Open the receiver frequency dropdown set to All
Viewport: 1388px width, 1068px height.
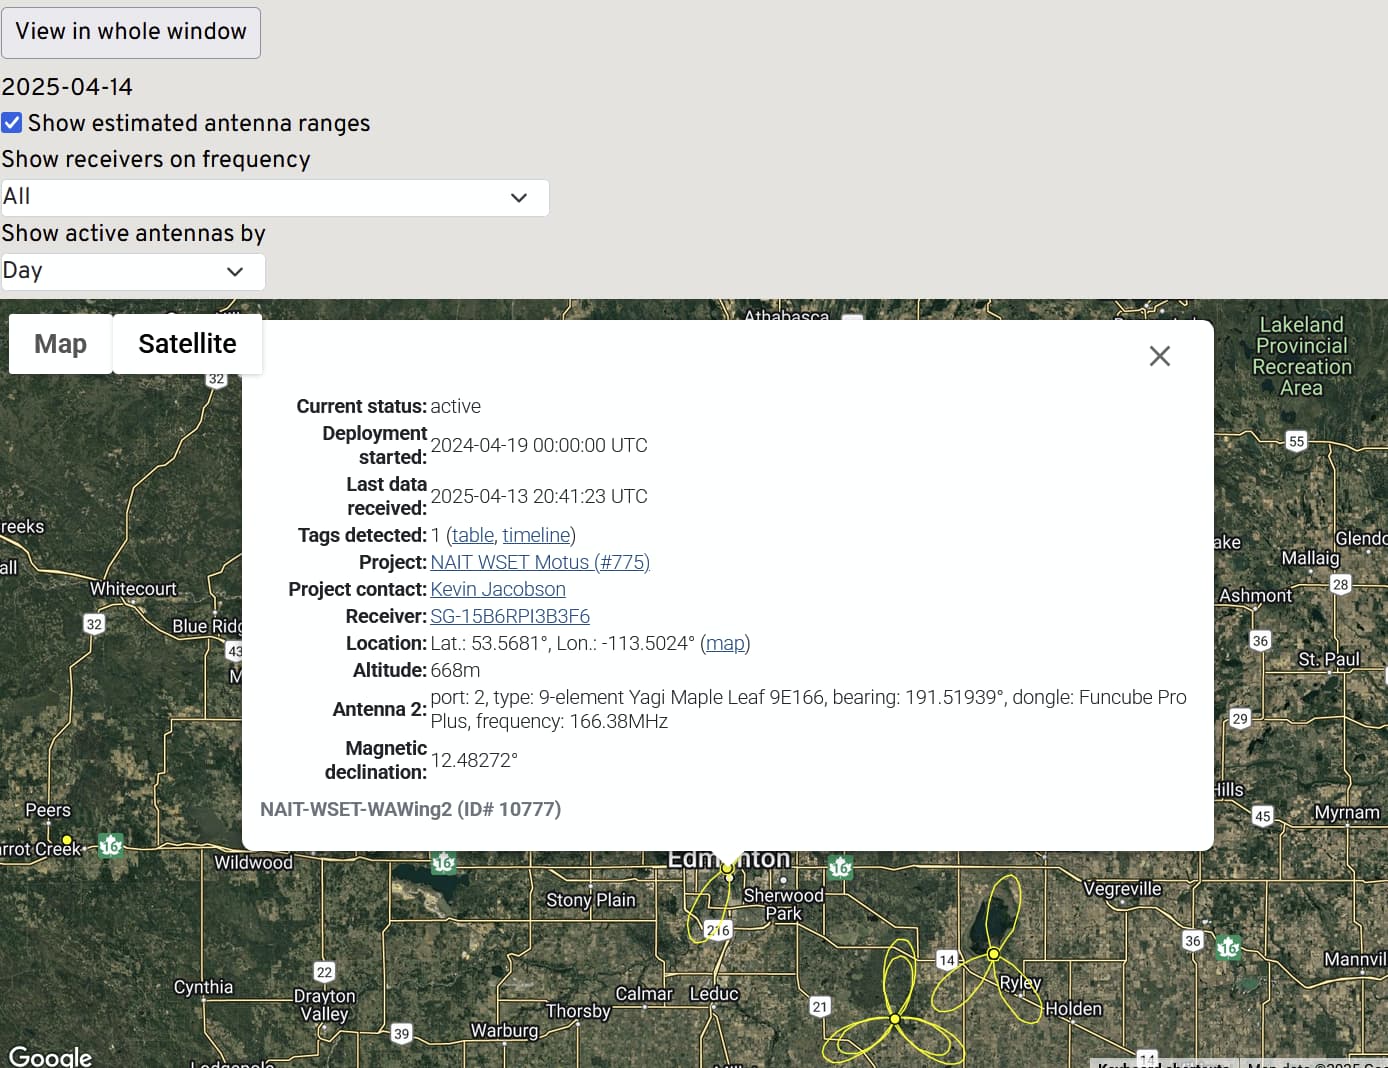point(275,198)
